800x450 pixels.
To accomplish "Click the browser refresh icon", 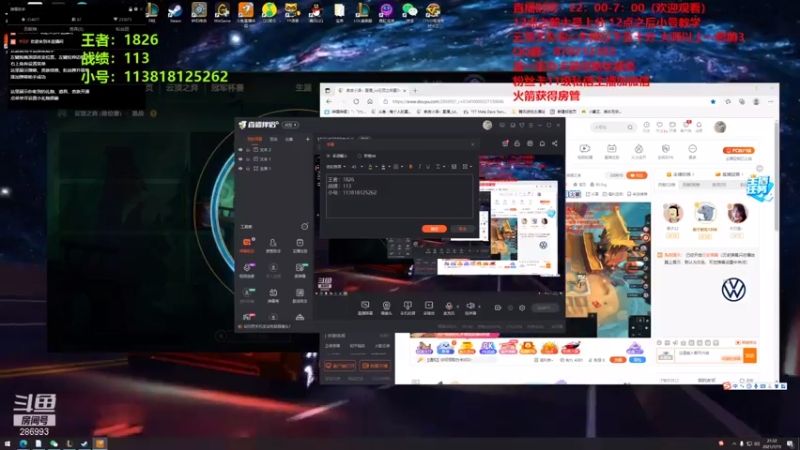I will click(356, 102).
